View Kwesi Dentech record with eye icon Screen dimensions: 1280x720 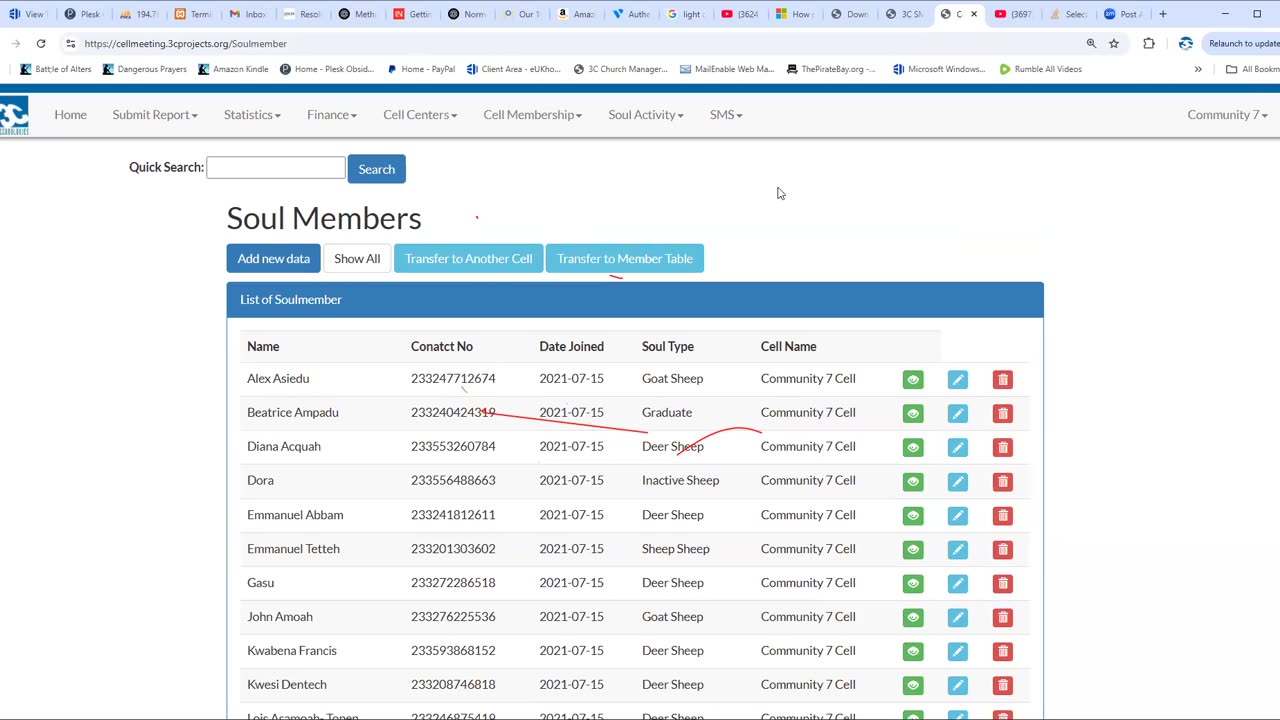click(912, 686)
